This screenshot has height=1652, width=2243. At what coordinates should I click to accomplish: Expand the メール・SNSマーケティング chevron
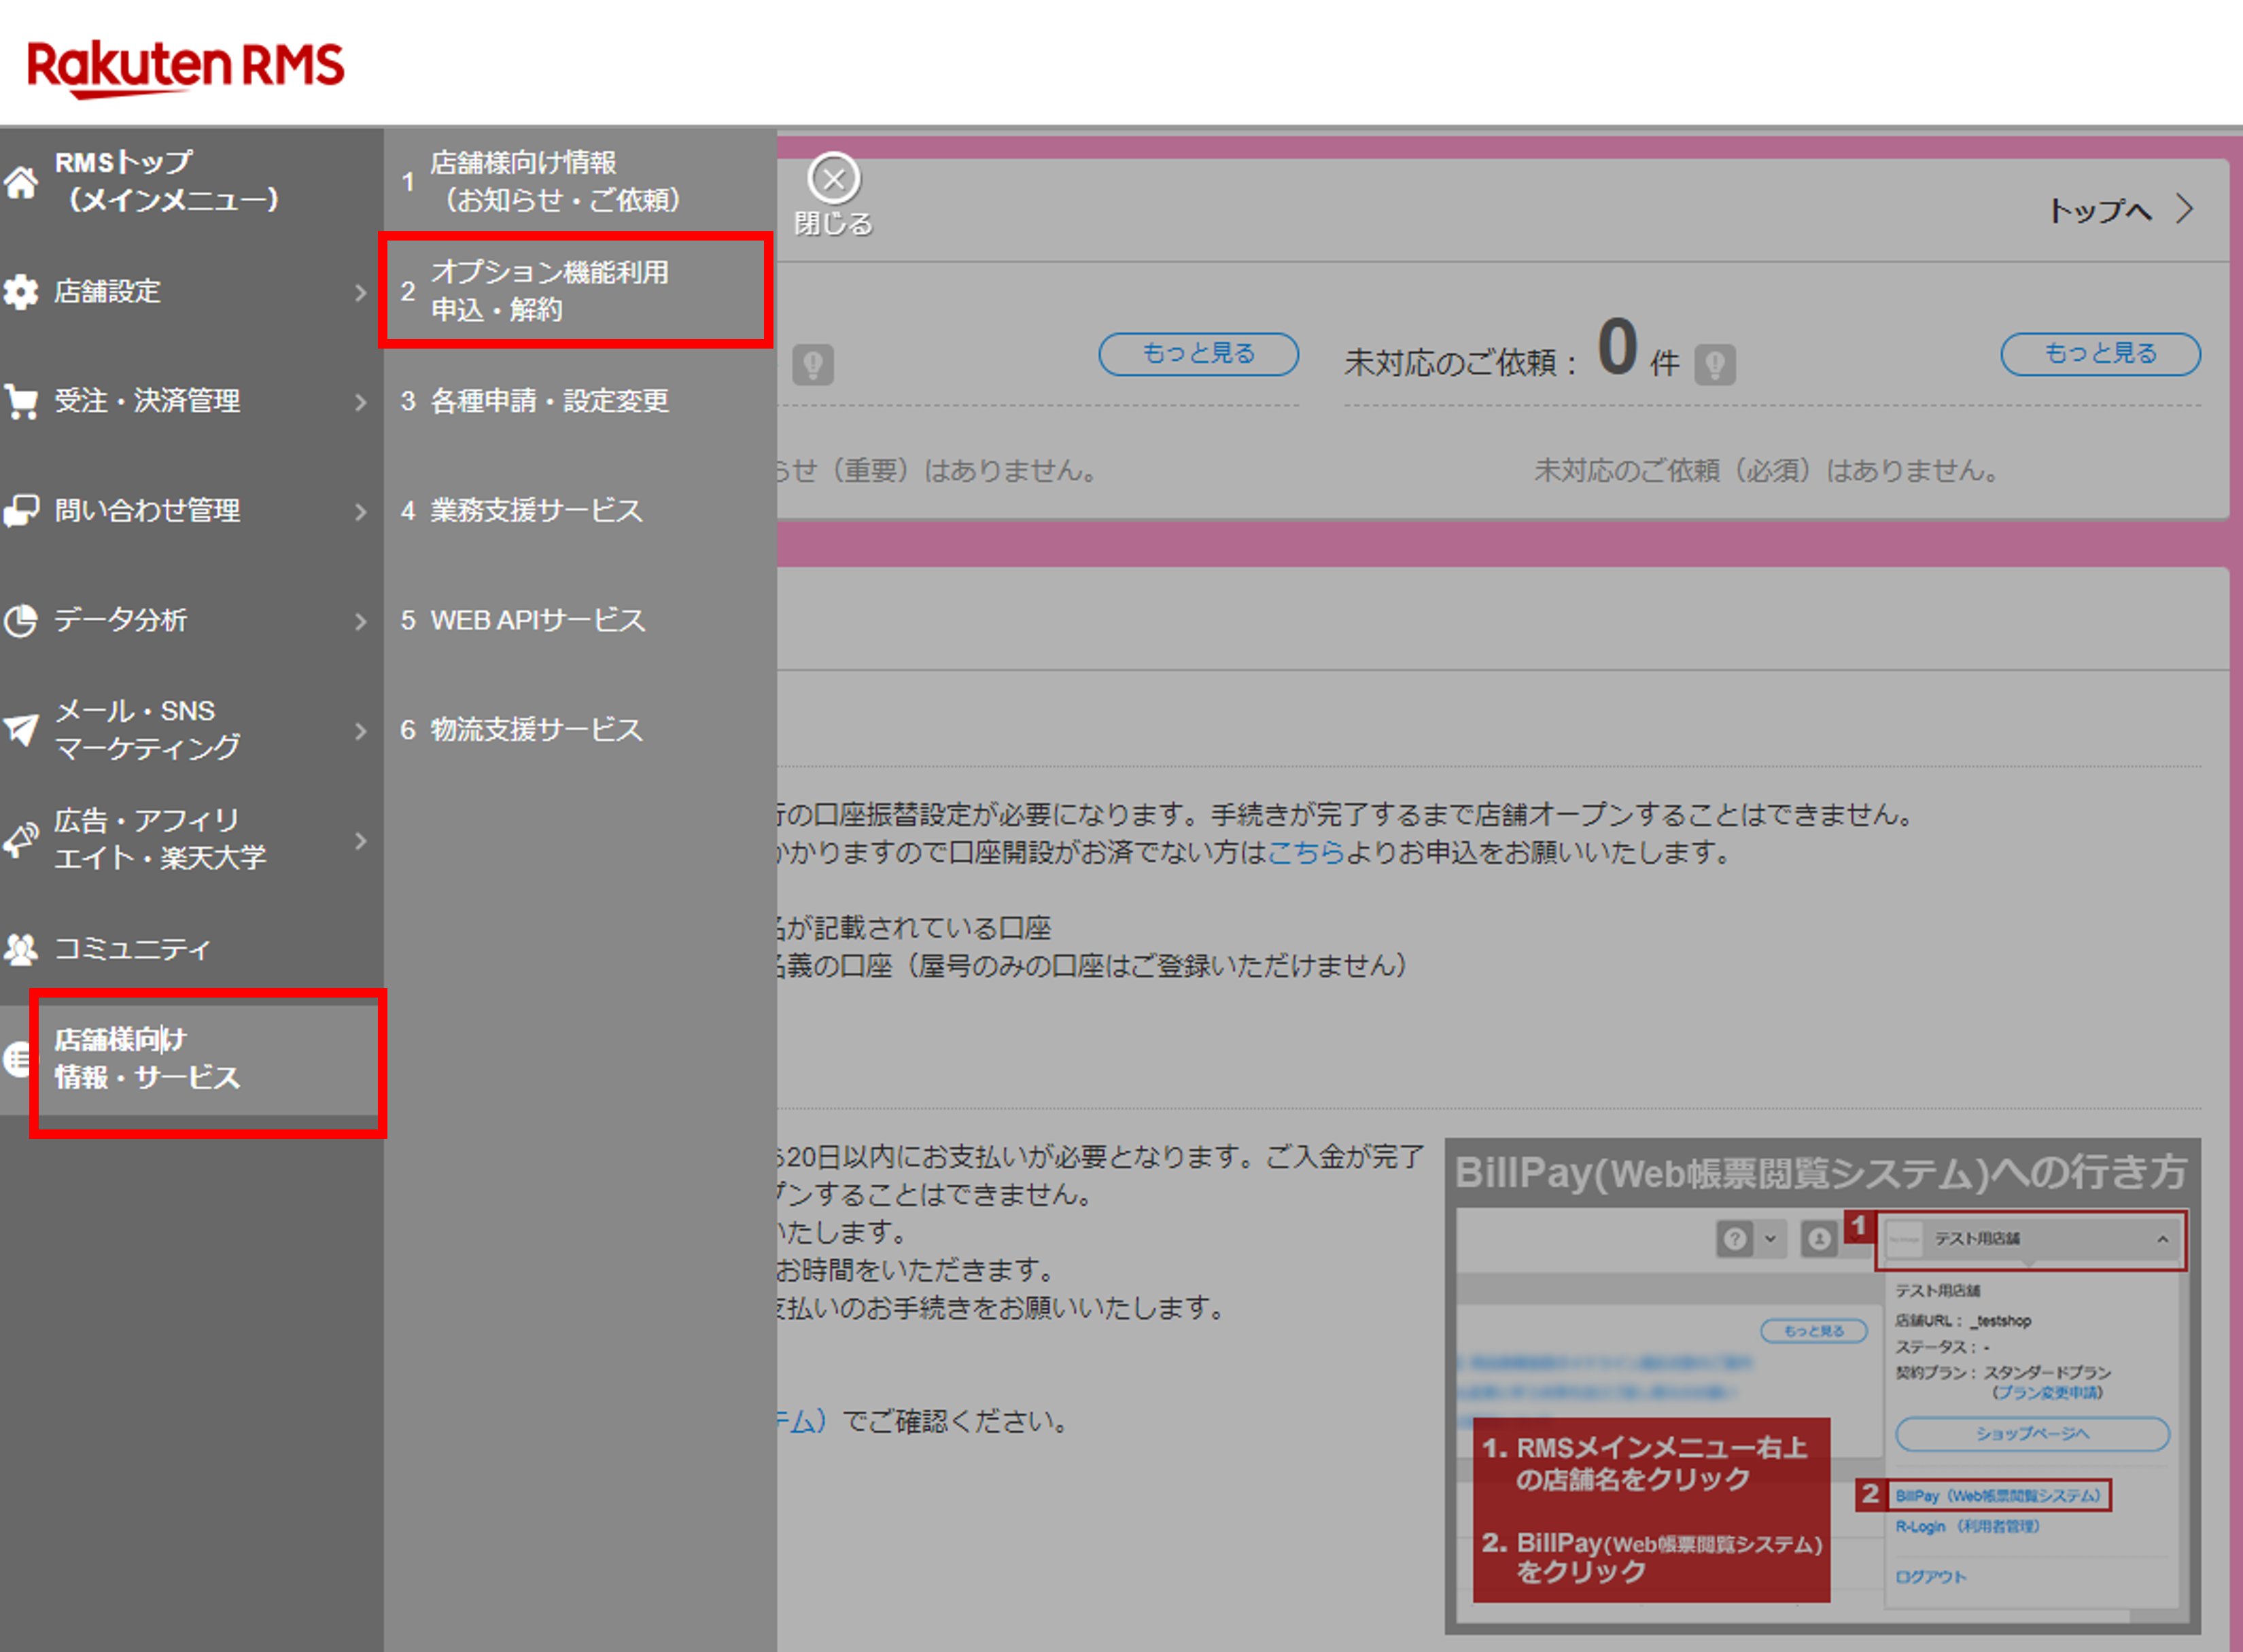click(x=361, y=731)
